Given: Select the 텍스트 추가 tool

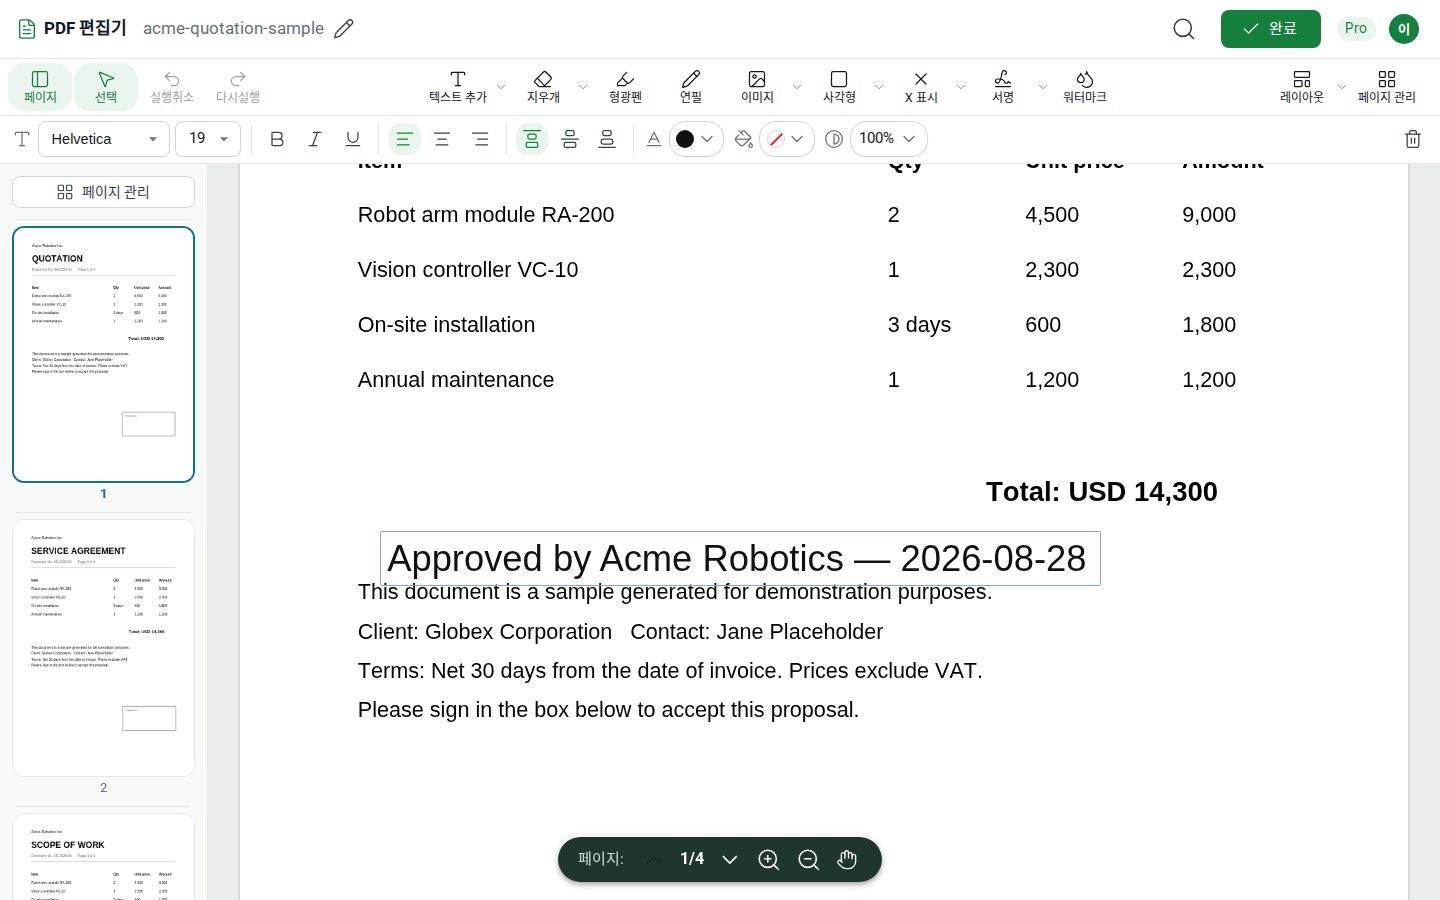Looking at the screenshot, I should 458,87.
